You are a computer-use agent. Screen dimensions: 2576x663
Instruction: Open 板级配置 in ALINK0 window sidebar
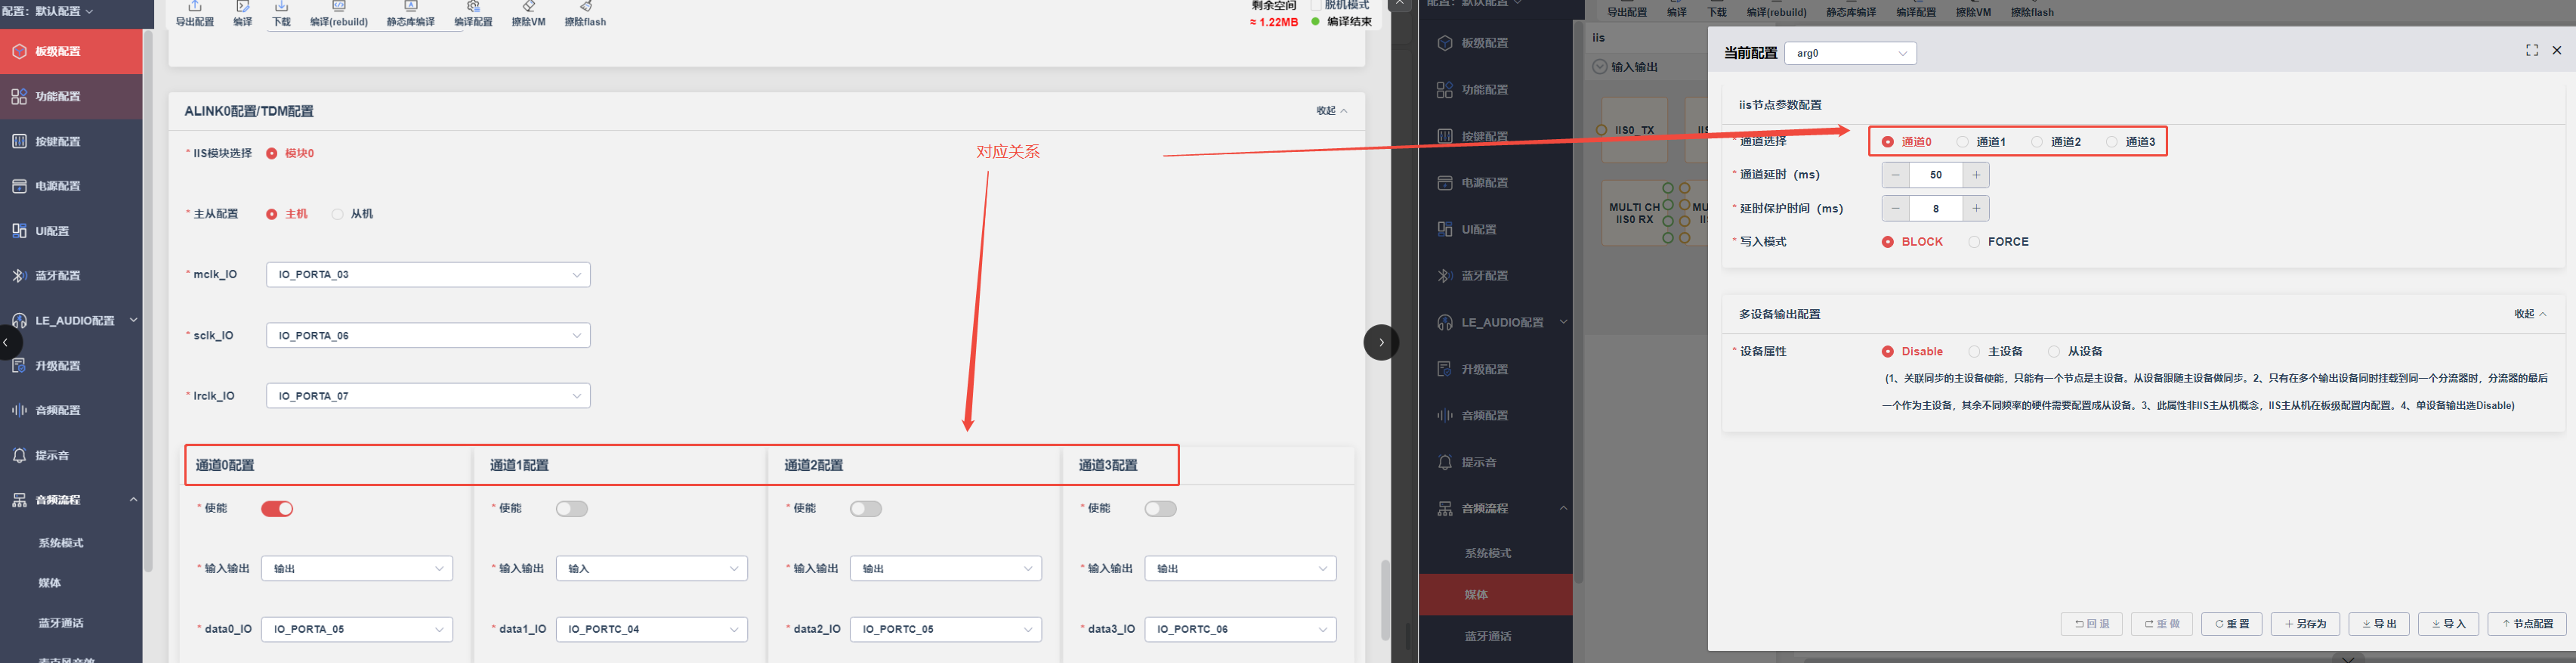pyautogui.click(x=71, y=51)
